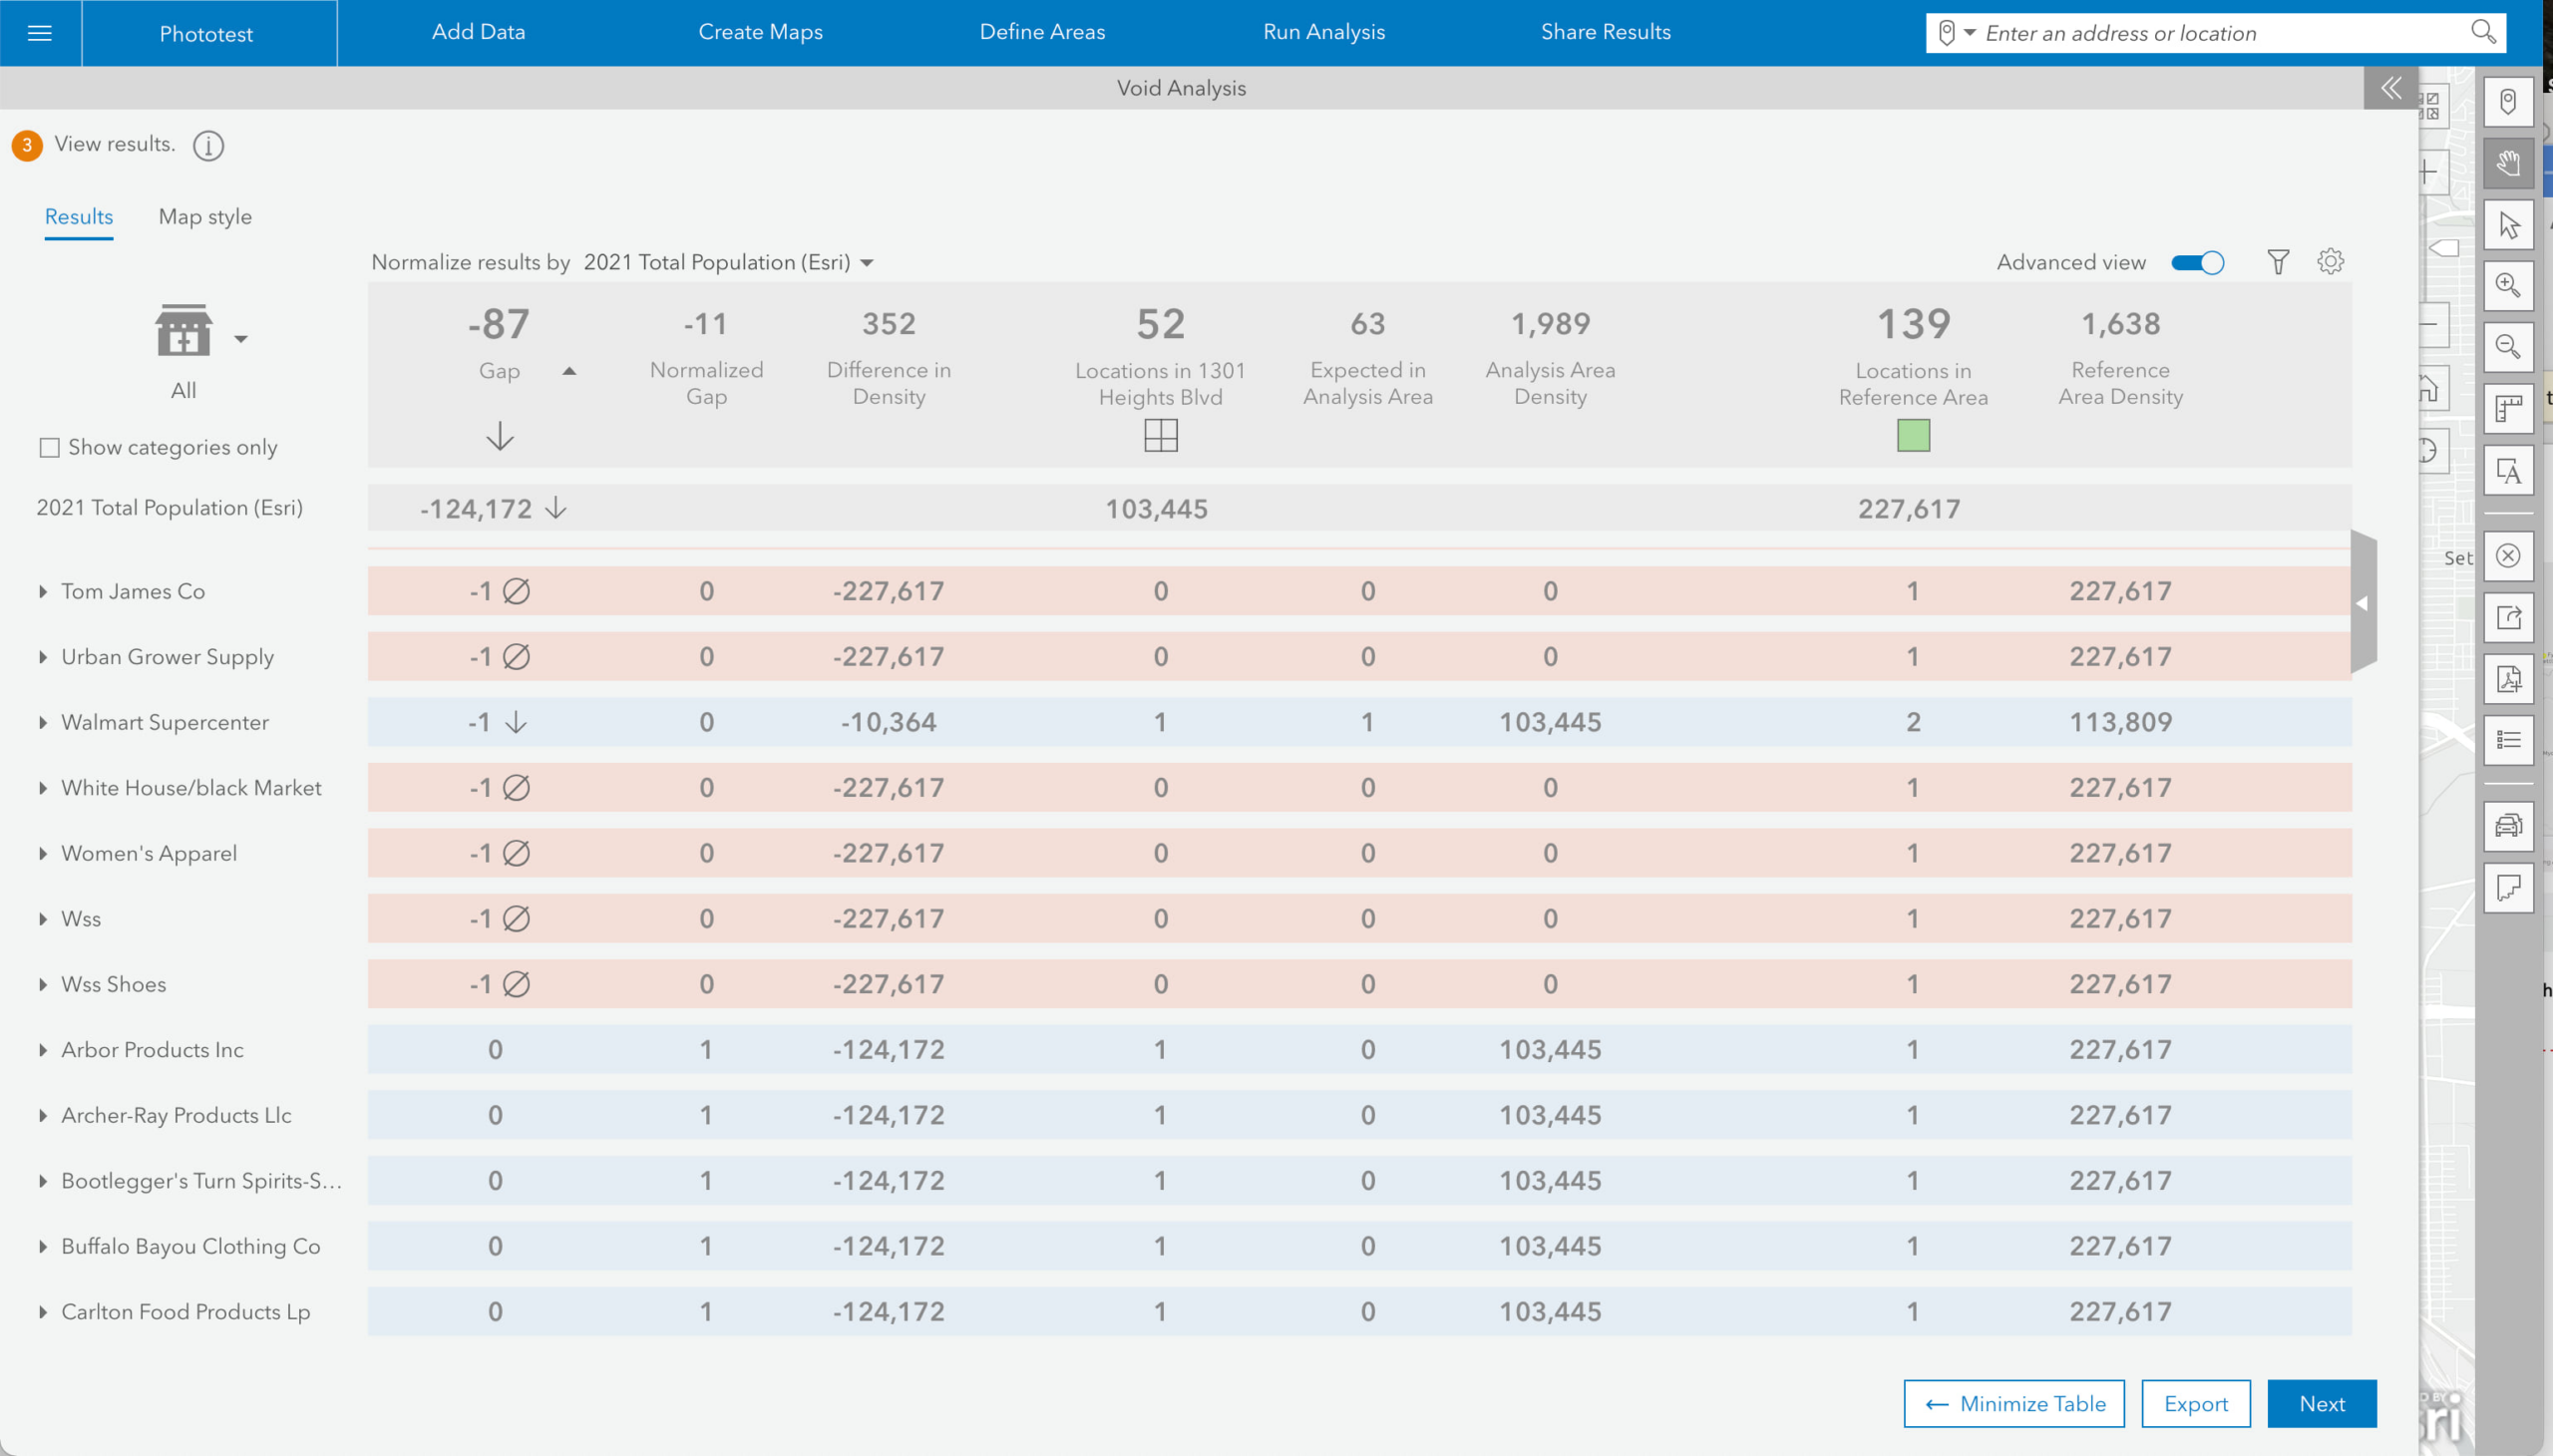
Task: Click the zoom in icon on sidebar
Action: click(2514, 284)
